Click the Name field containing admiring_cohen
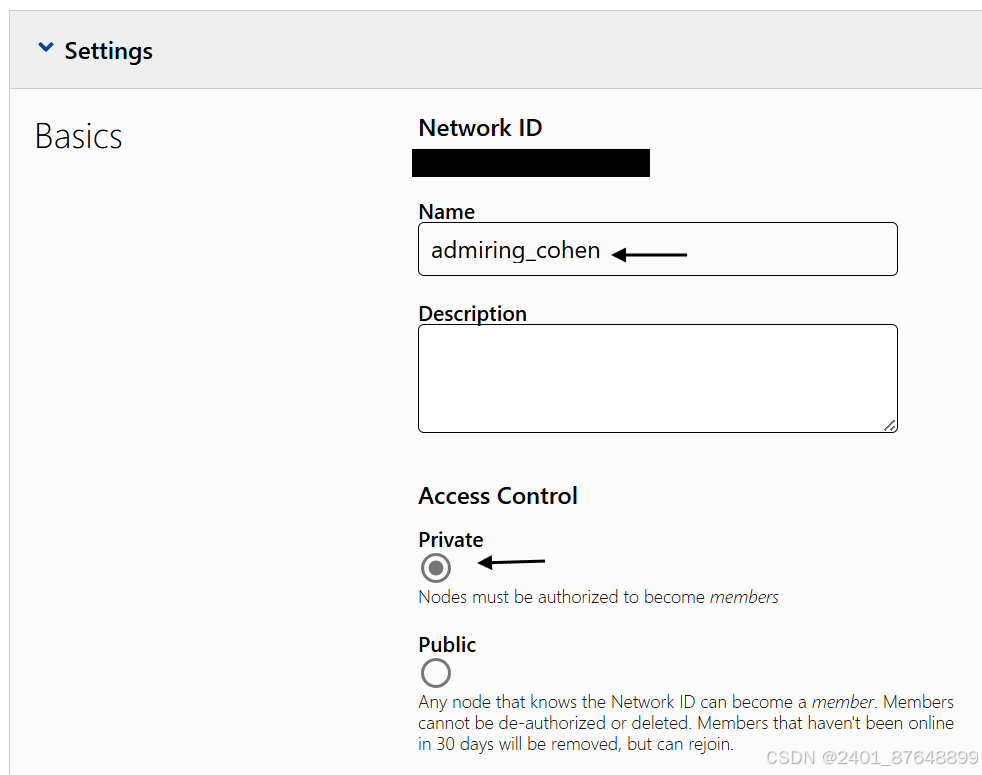The width and height of the screenshot is (982, 775). (x=658, y=249)
